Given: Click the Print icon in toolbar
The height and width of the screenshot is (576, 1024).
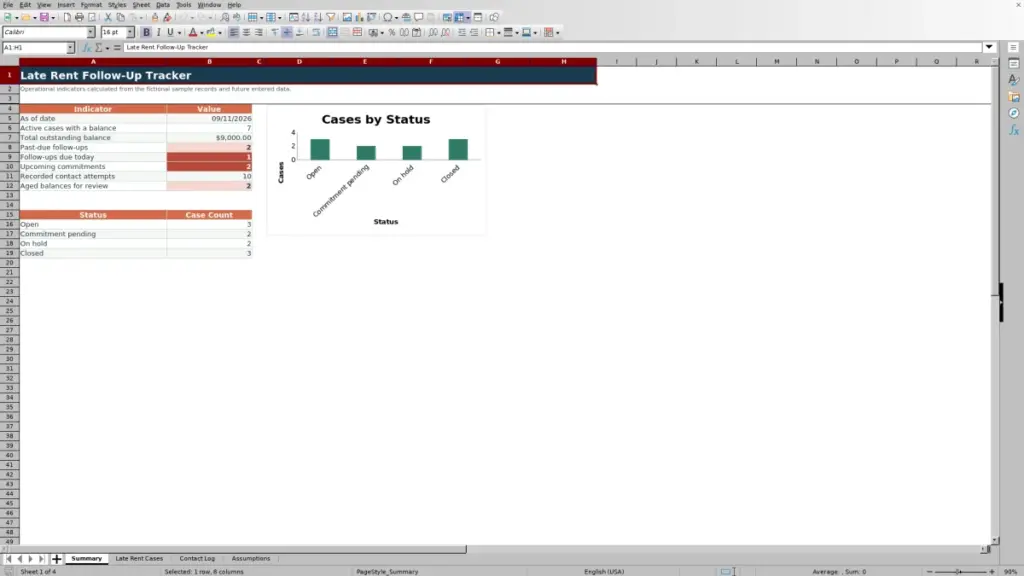Looking at the screenshot, I should tap(79, 17).
